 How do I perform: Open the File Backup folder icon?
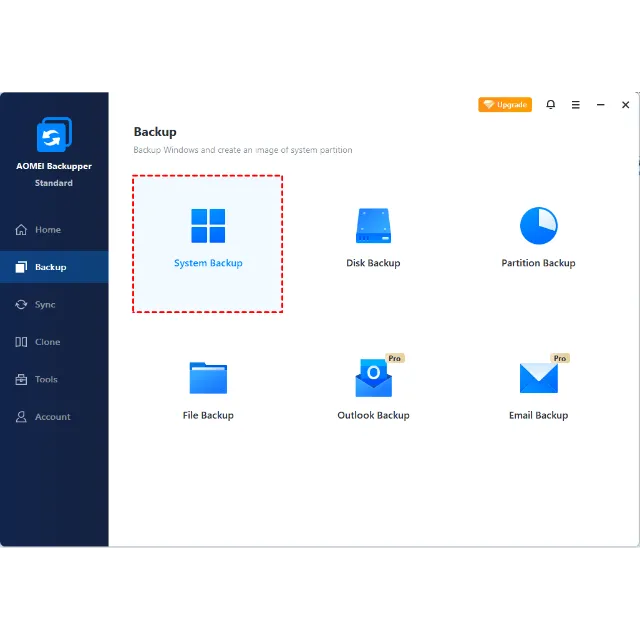[208, 378]
